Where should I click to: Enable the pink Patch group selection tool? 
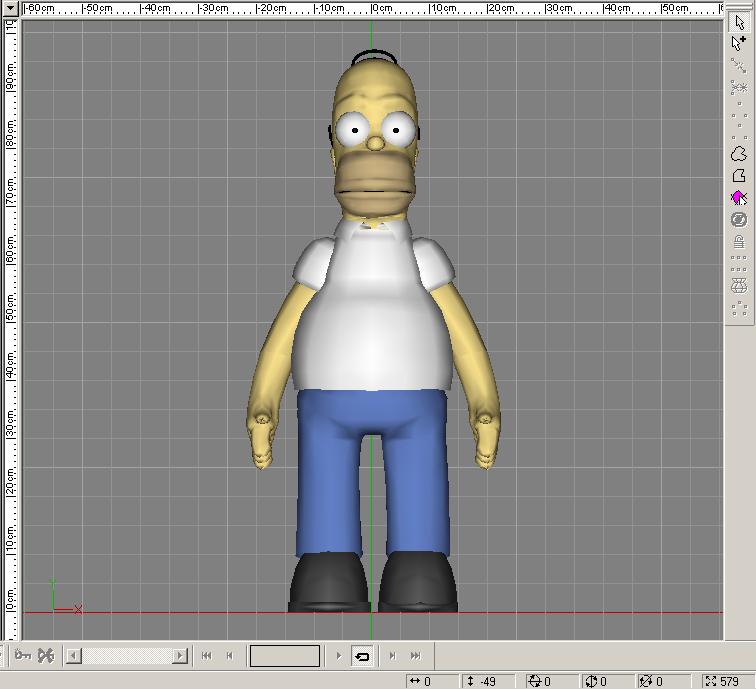pyautogui.click(x=739, y=198)
